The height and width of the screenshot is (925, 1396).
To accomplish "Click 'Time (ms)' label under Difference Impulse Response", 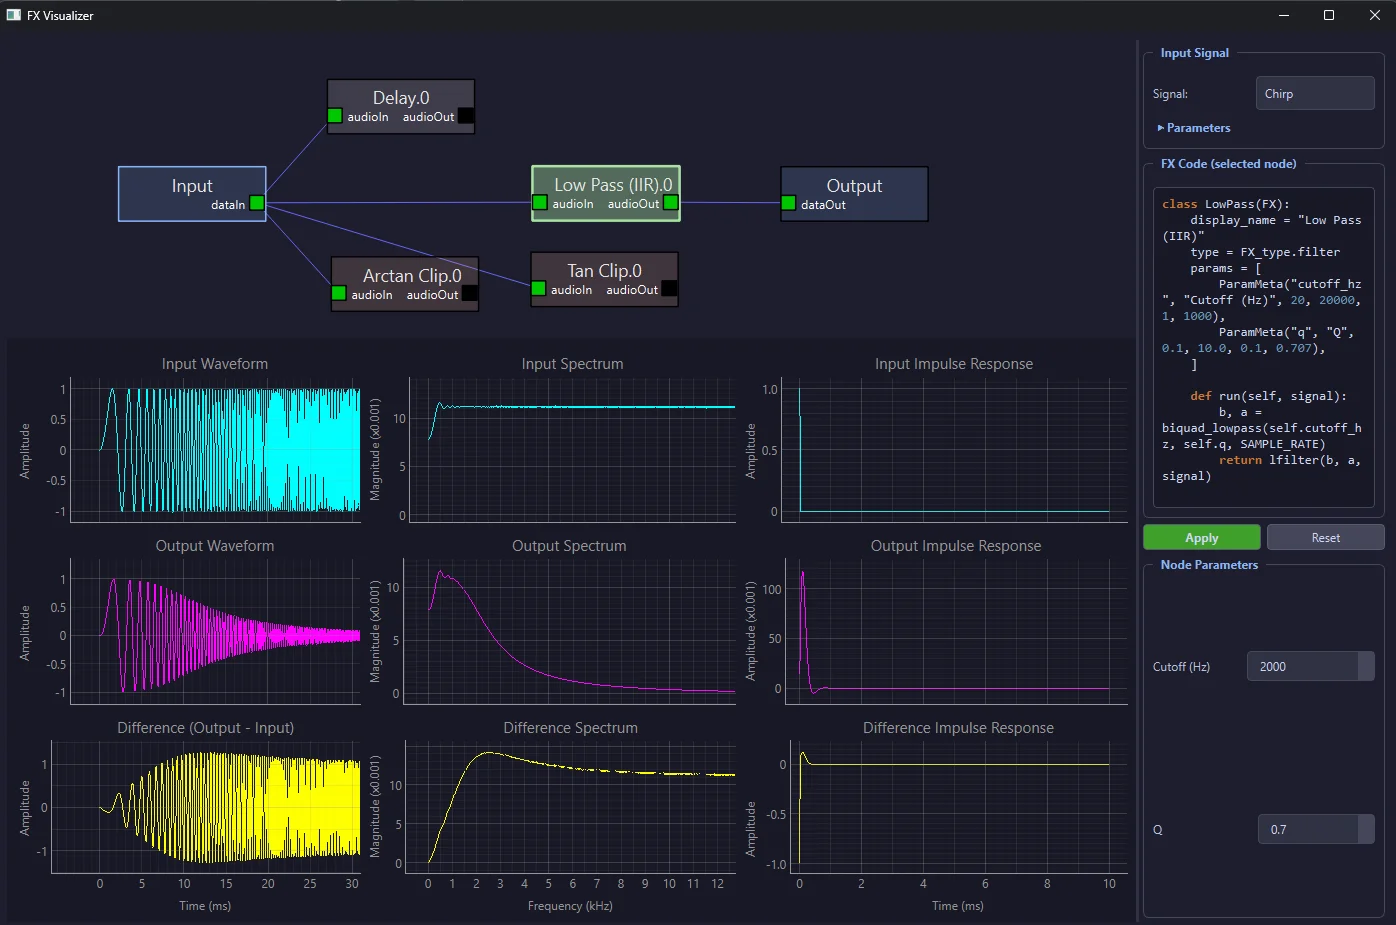I will [958, 906].
